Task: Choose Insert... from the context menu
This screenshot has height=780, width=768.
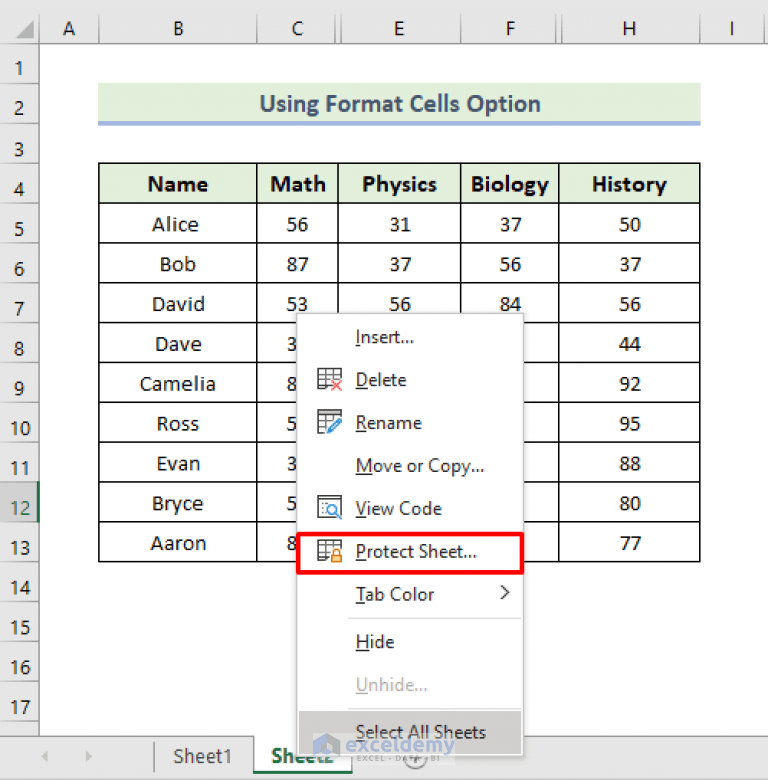Action: point(410,337)
